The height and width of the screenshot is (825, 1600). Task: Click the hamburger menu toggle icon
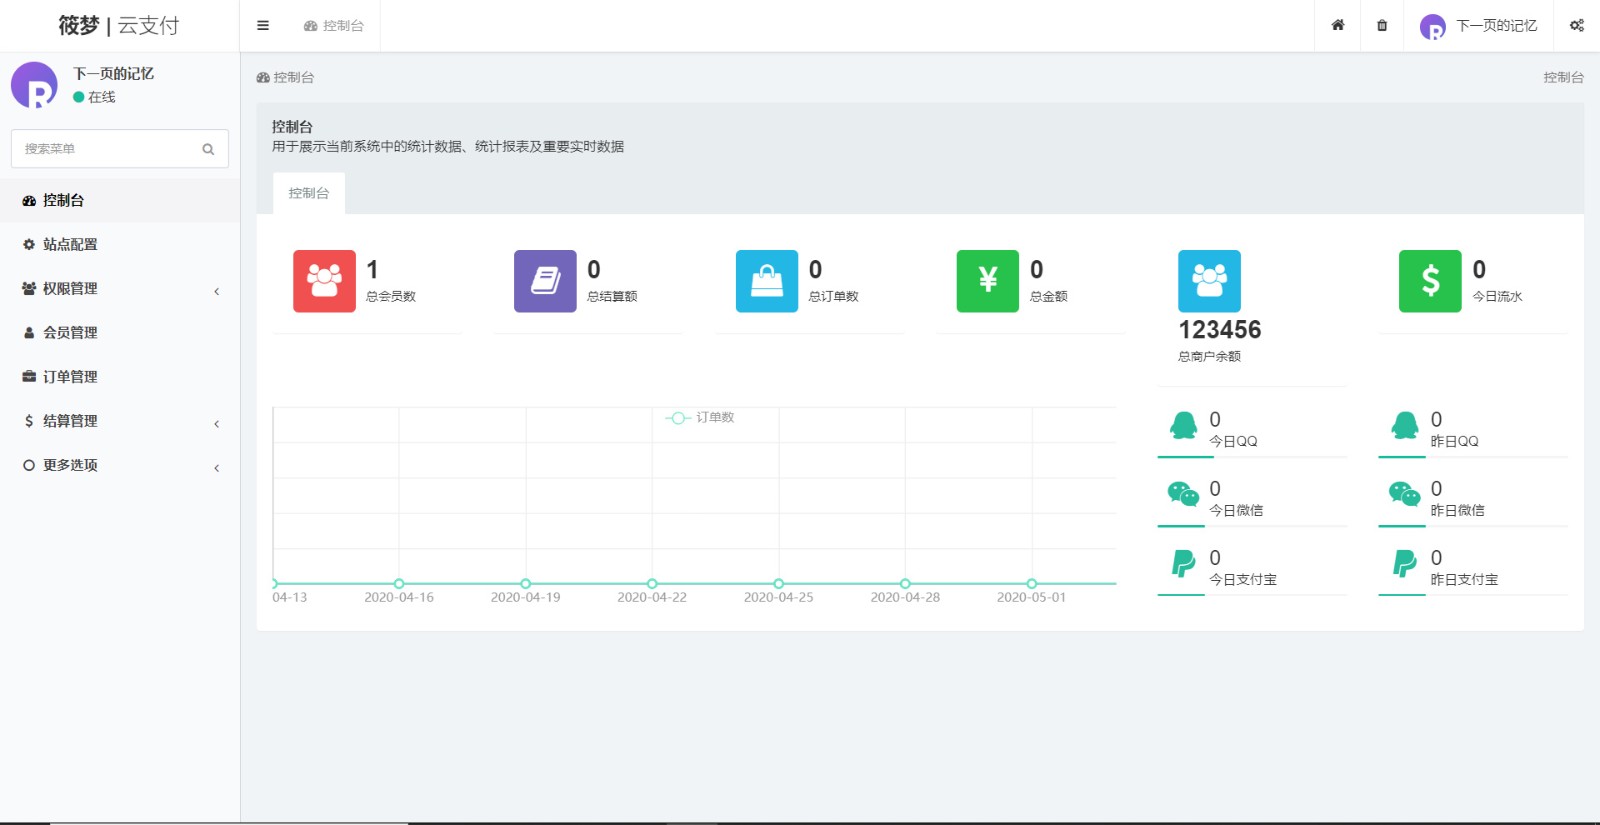pos(263,26)
